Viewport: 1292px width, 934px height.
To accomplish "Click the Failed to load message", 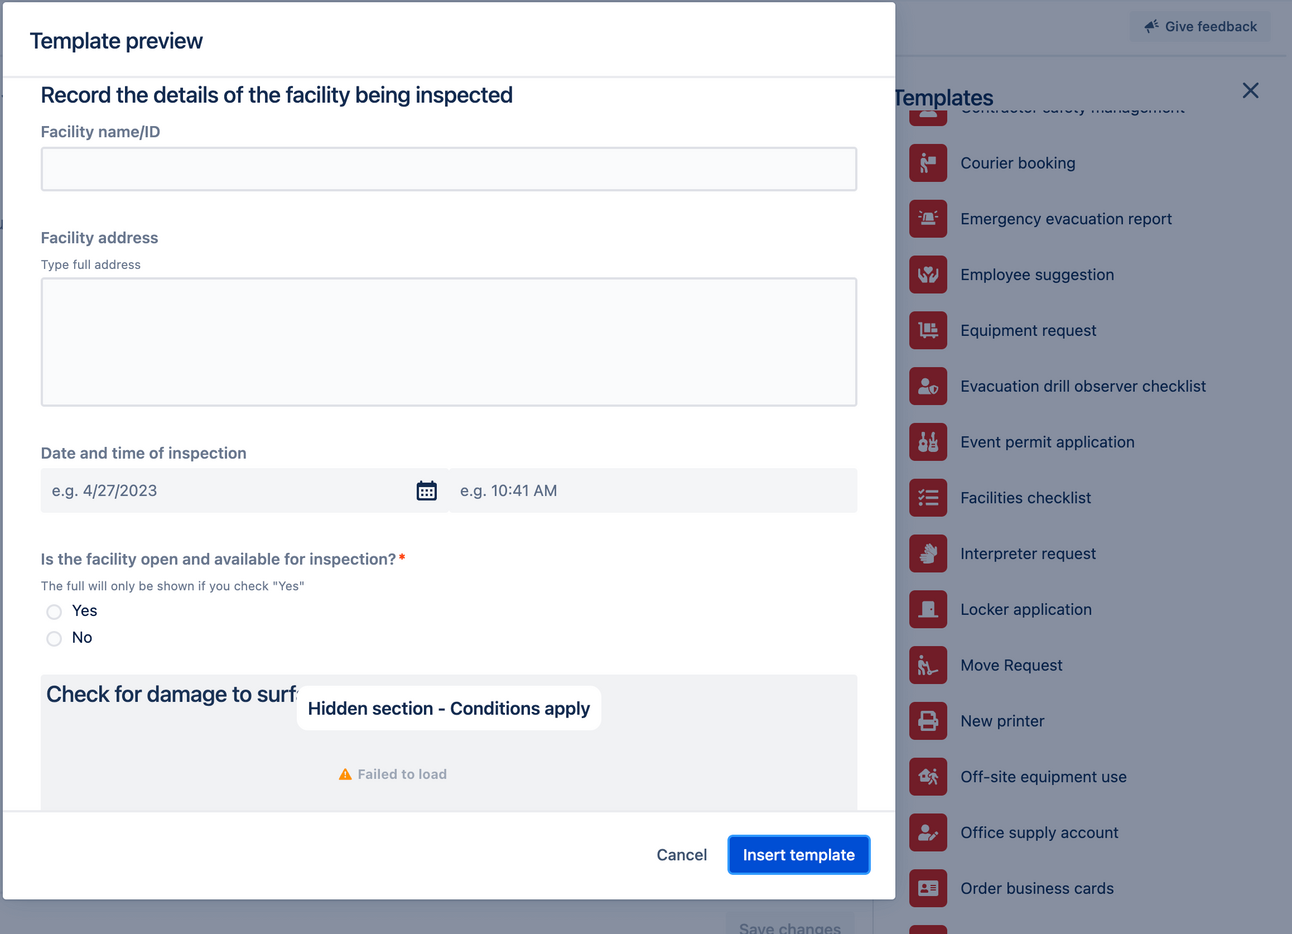I will point(402,774).
